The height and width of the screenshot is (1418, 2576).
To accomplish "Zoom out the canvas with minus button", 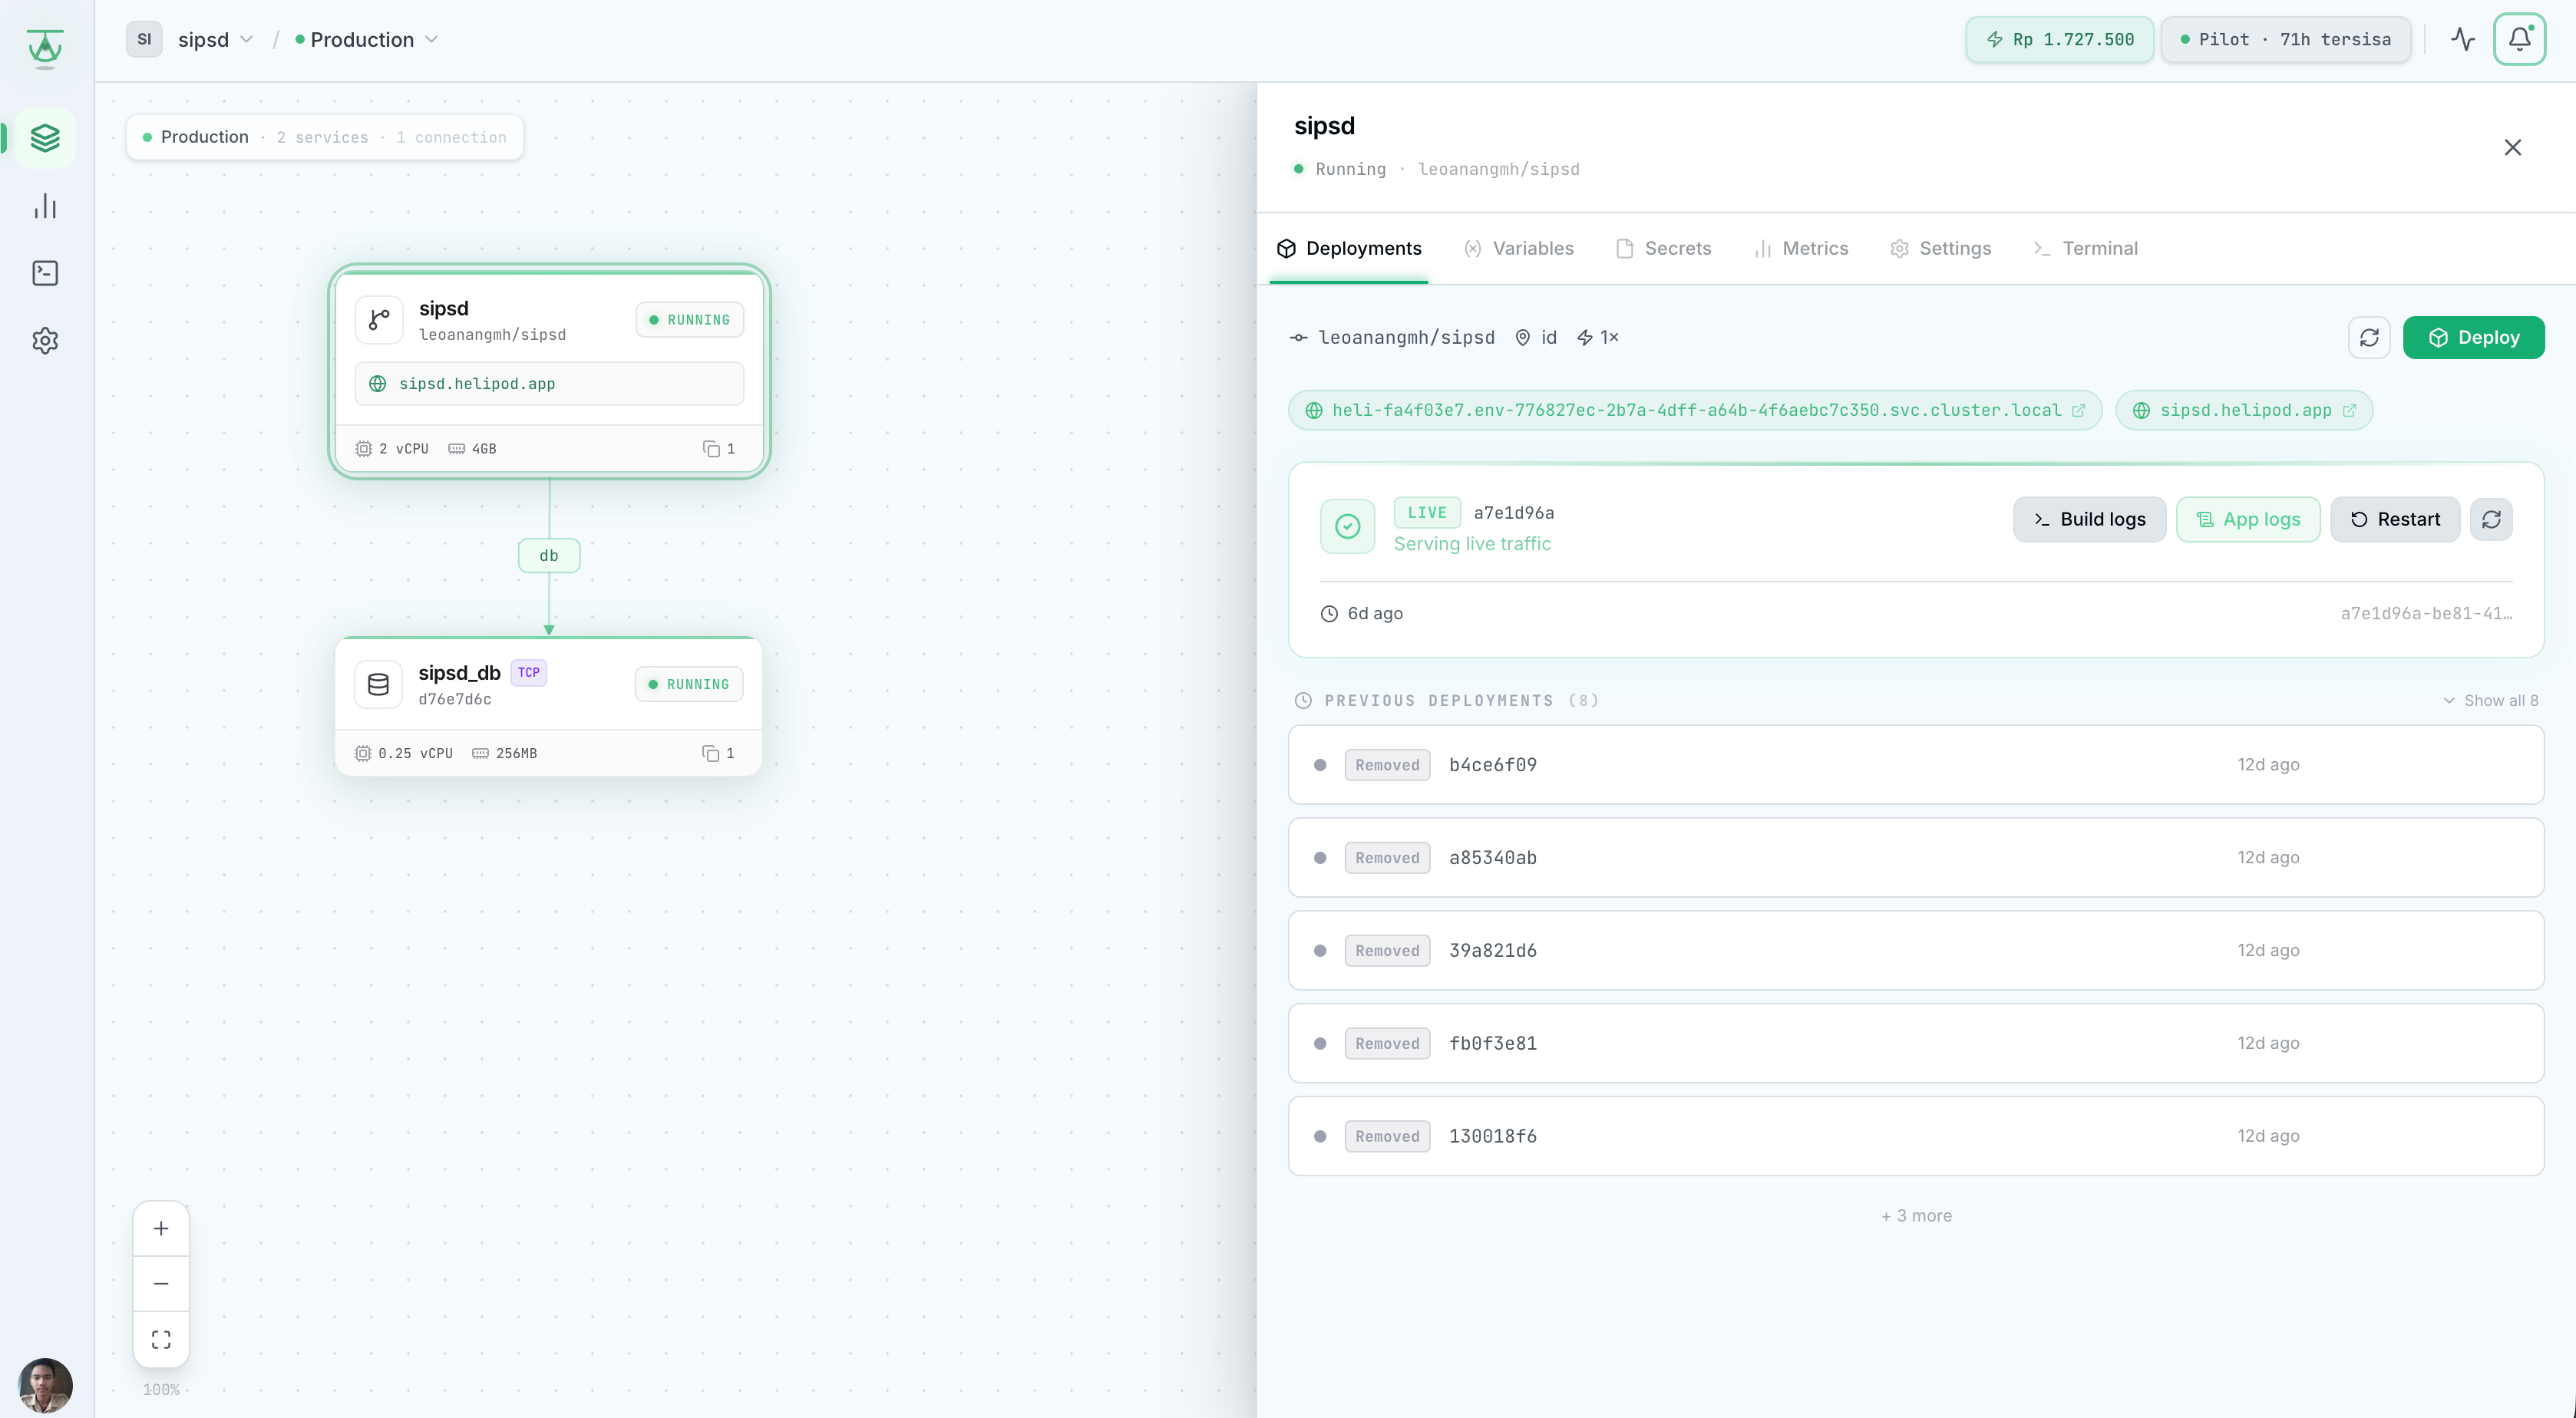I will 161,1283.
